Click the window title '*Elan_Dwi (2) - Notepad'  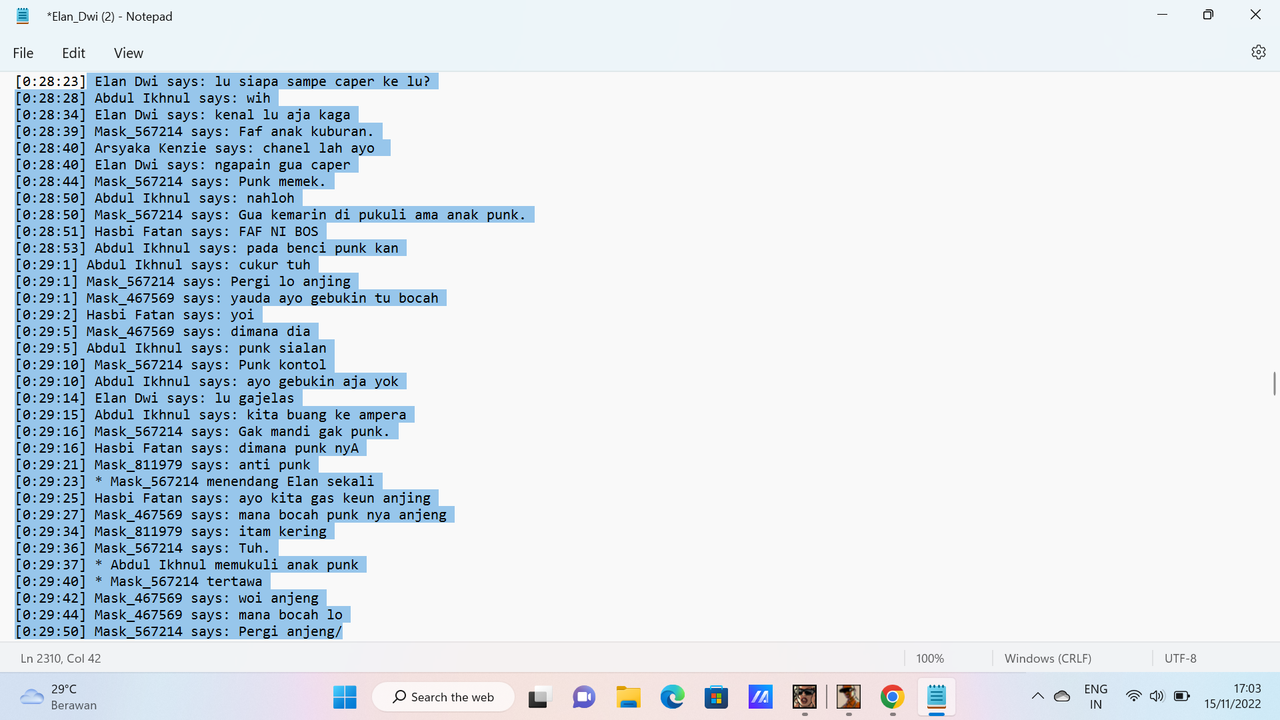coord(109,16)
